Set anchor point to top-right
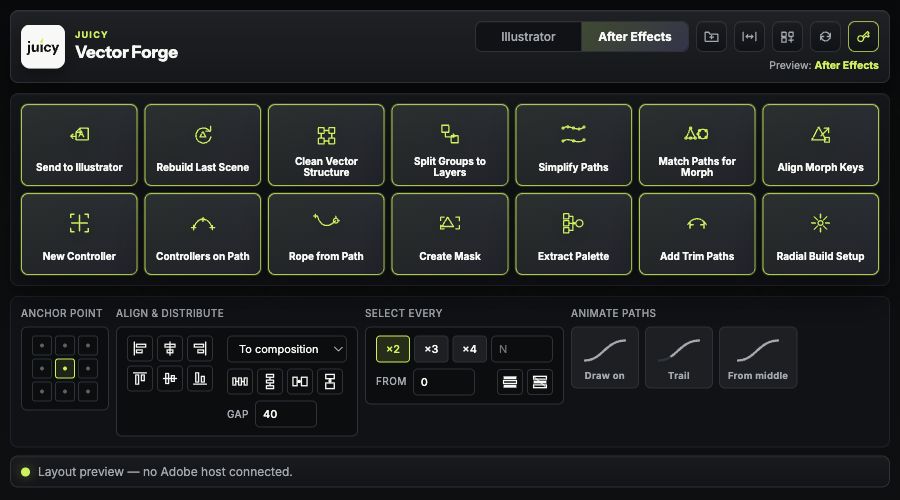 pyautogui.click(x=88, y=346)
